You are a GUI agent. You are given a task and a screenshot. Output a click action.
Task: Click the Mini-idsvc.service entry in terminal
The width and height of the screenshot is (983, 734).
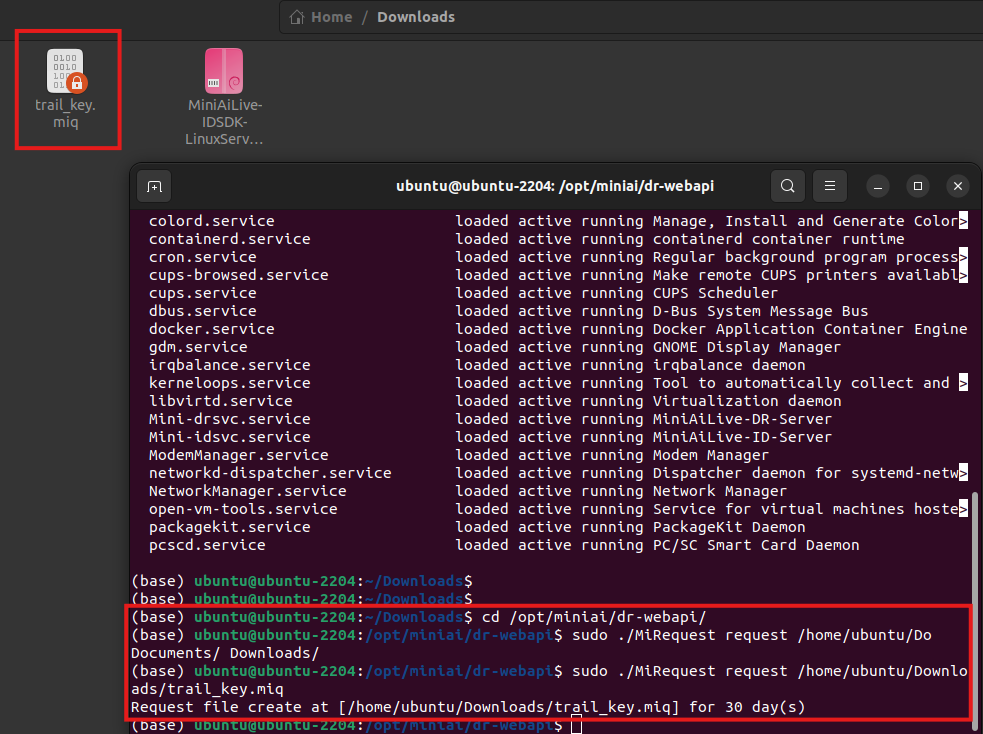(229, 437)
